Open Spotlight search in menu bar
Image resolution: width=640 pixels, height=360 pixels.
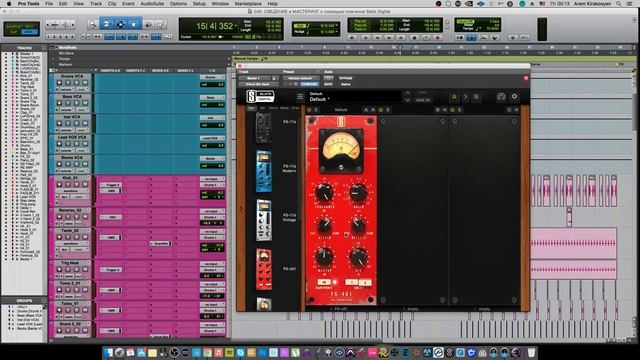(x=619, y=4)
